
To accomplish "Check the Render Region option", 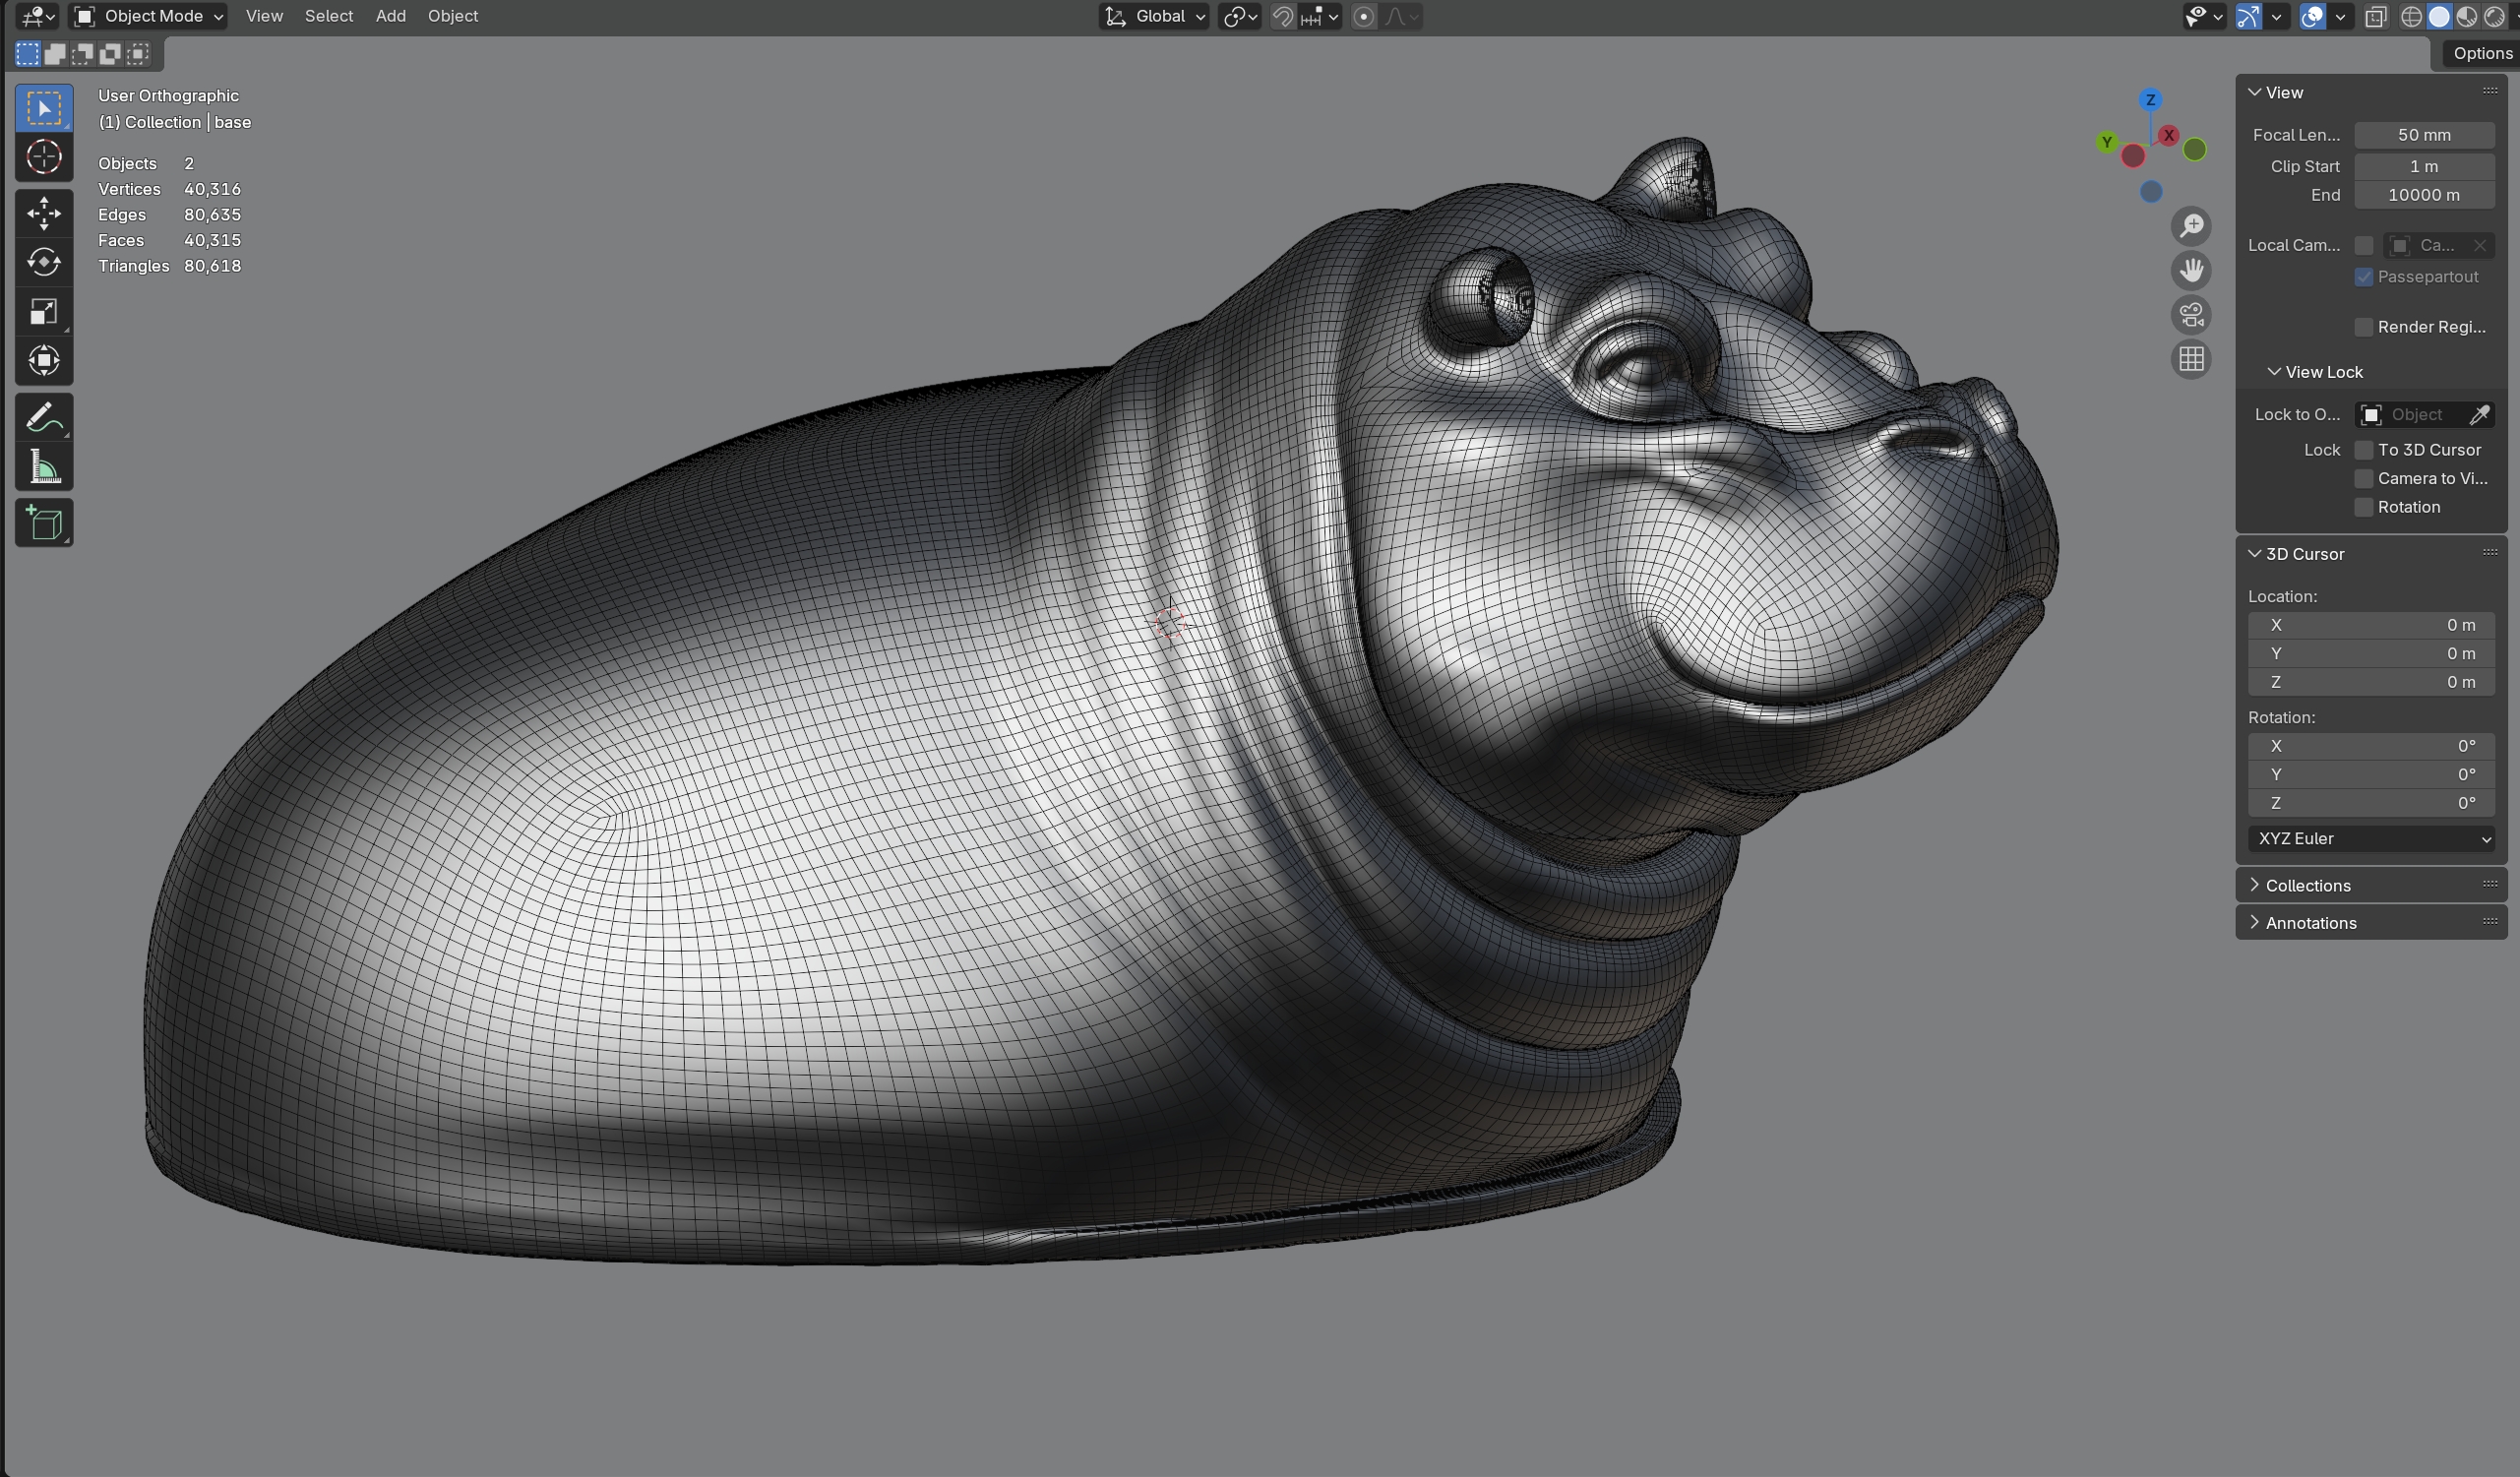I will pos(2364,327).
